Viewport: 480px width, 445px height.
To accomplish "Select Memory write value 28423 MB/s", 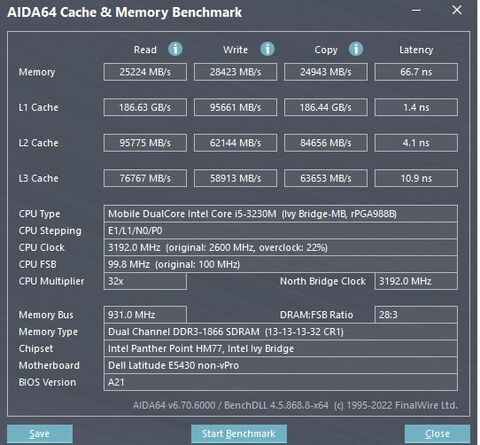I will click(235, 72).
